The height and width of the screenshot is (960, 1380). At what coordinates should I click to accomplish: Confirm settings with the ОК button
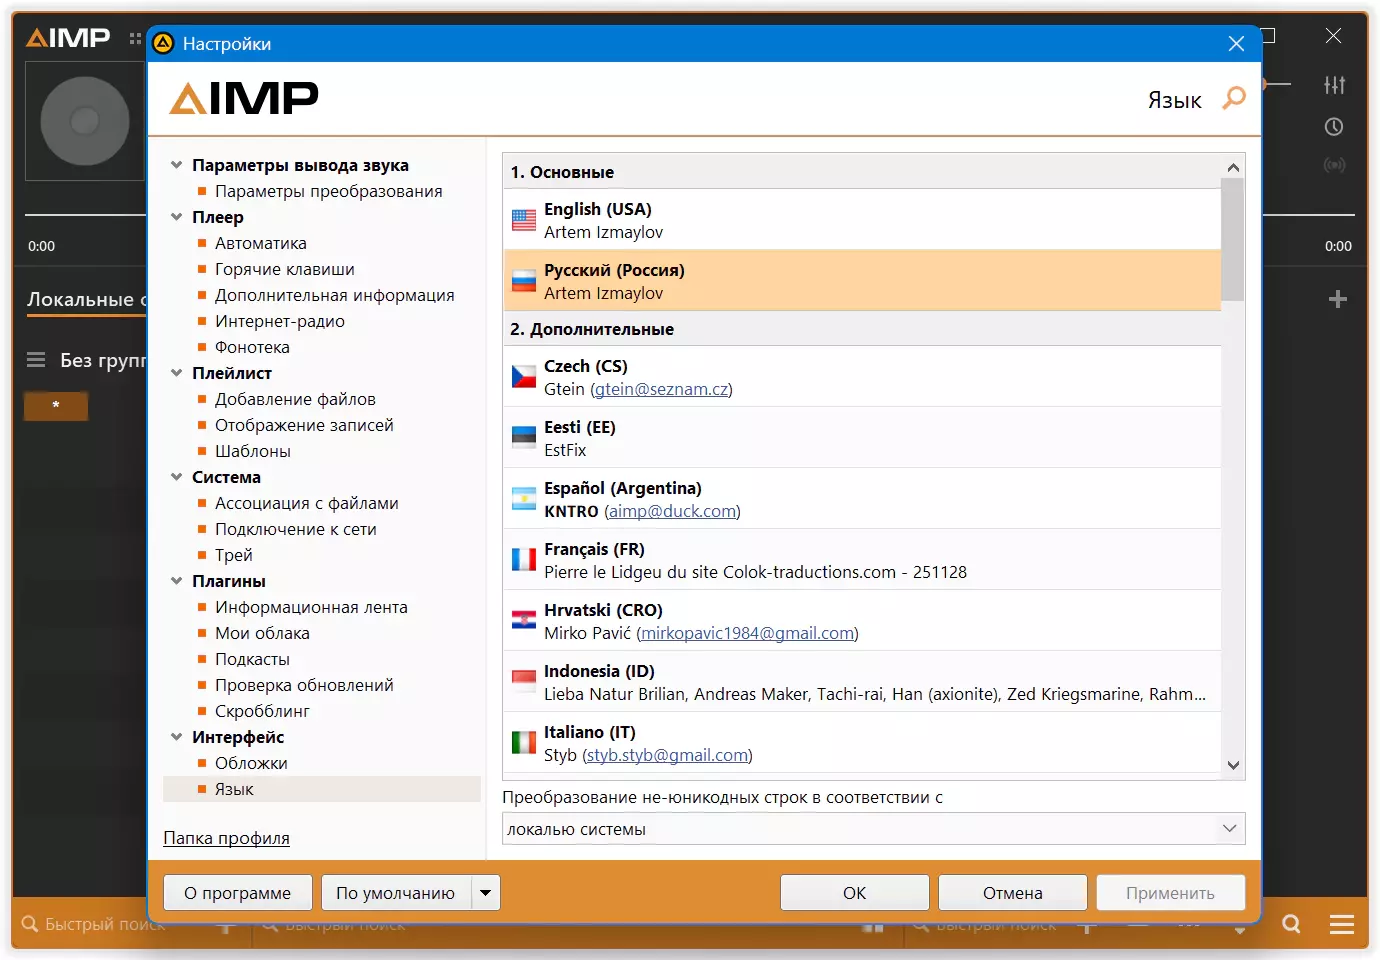point(855,893)
